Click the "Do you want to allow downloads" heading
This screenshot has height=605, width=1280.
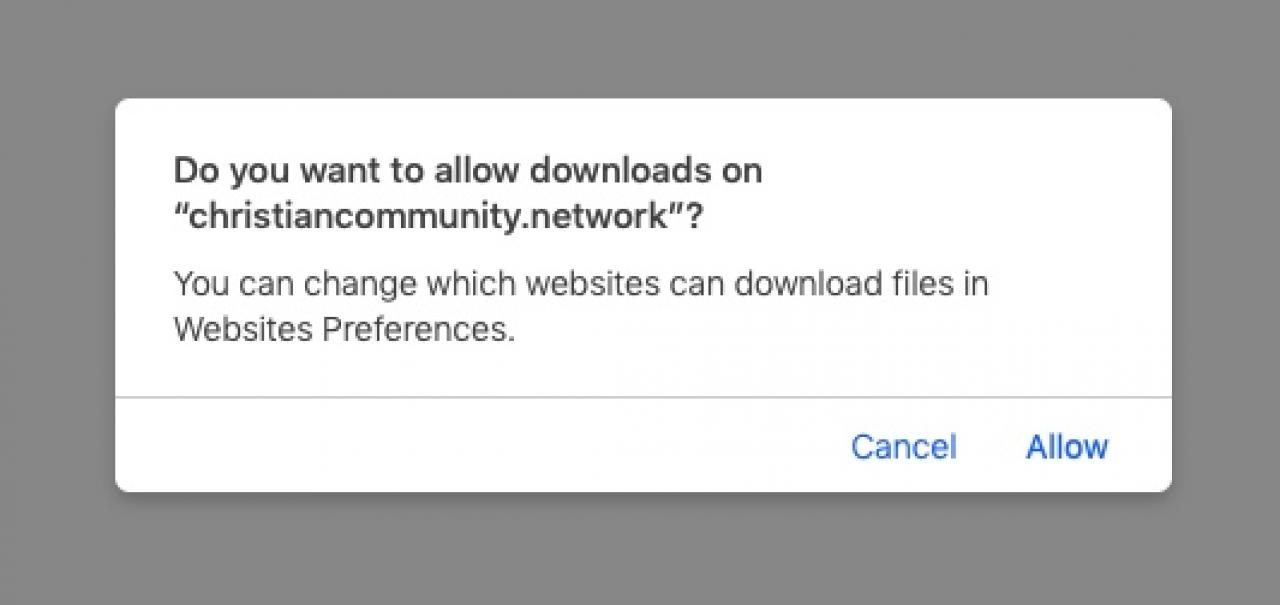coord(468,171)
